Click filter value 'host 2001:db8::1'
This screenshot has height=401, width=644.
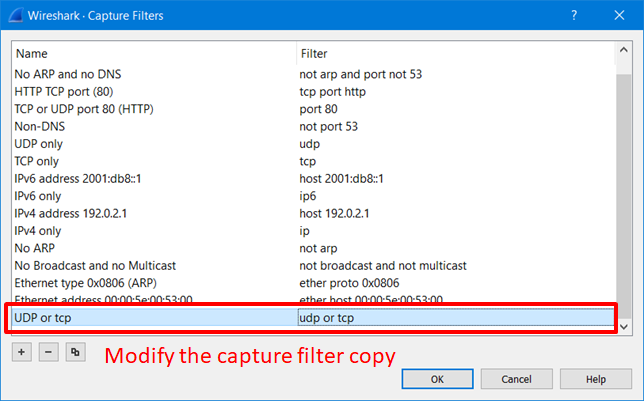click(342, 179)
